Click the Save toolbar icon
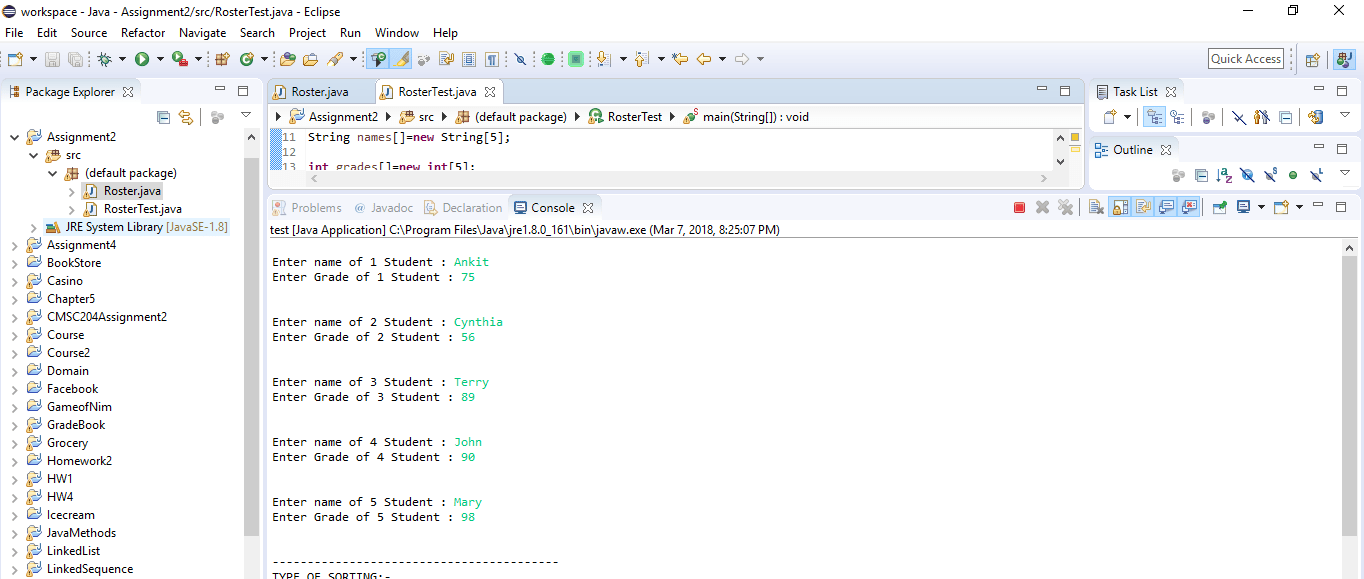 click(52, 59)
